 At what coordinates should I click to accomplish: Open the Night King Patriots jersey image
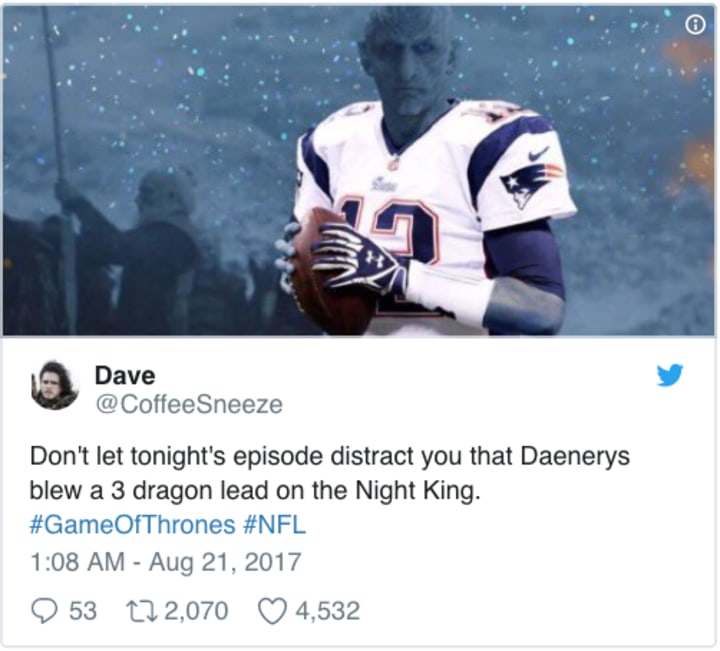(359, 170)
